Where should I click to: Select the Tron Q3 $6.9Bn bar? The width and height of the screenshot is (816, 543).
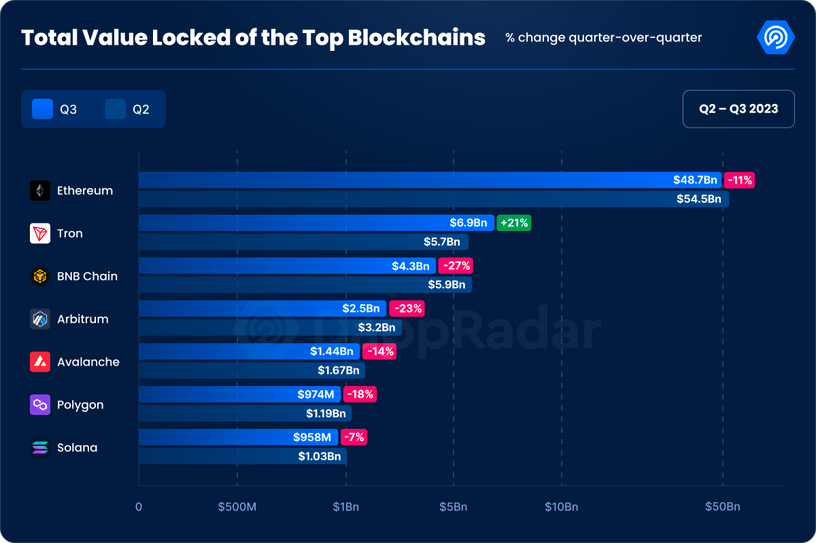pos(300,223)
